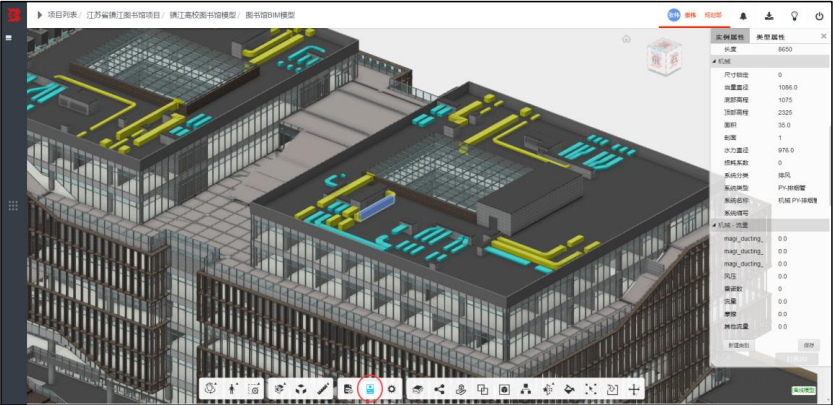Activate the frame selection corners tool
Image resolution: width=833 pixels, height=405 pixels.
(590, 389)
